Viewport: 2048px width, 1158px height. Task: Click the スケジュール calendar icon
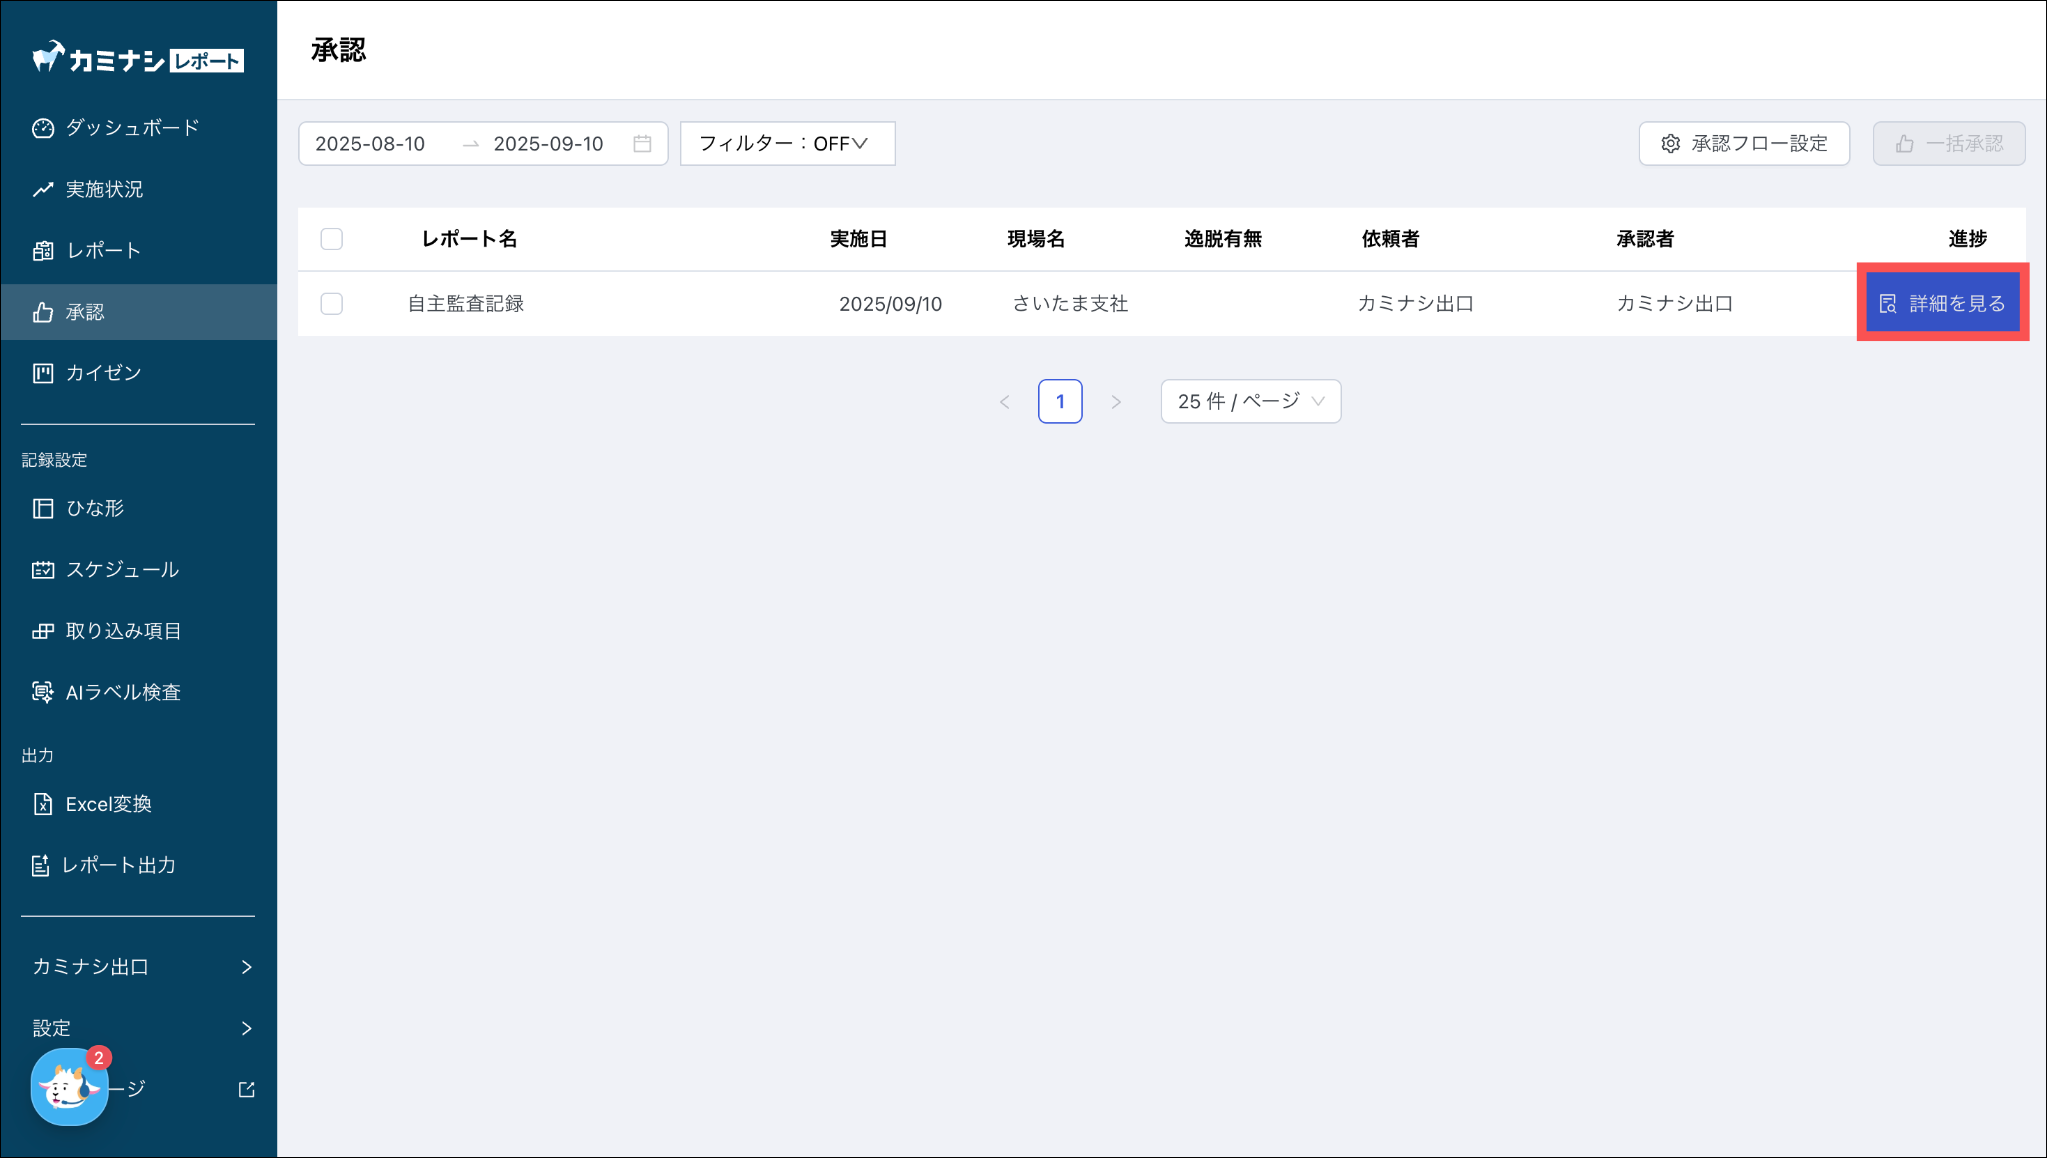pyautogui.click(x=42, y=570)
